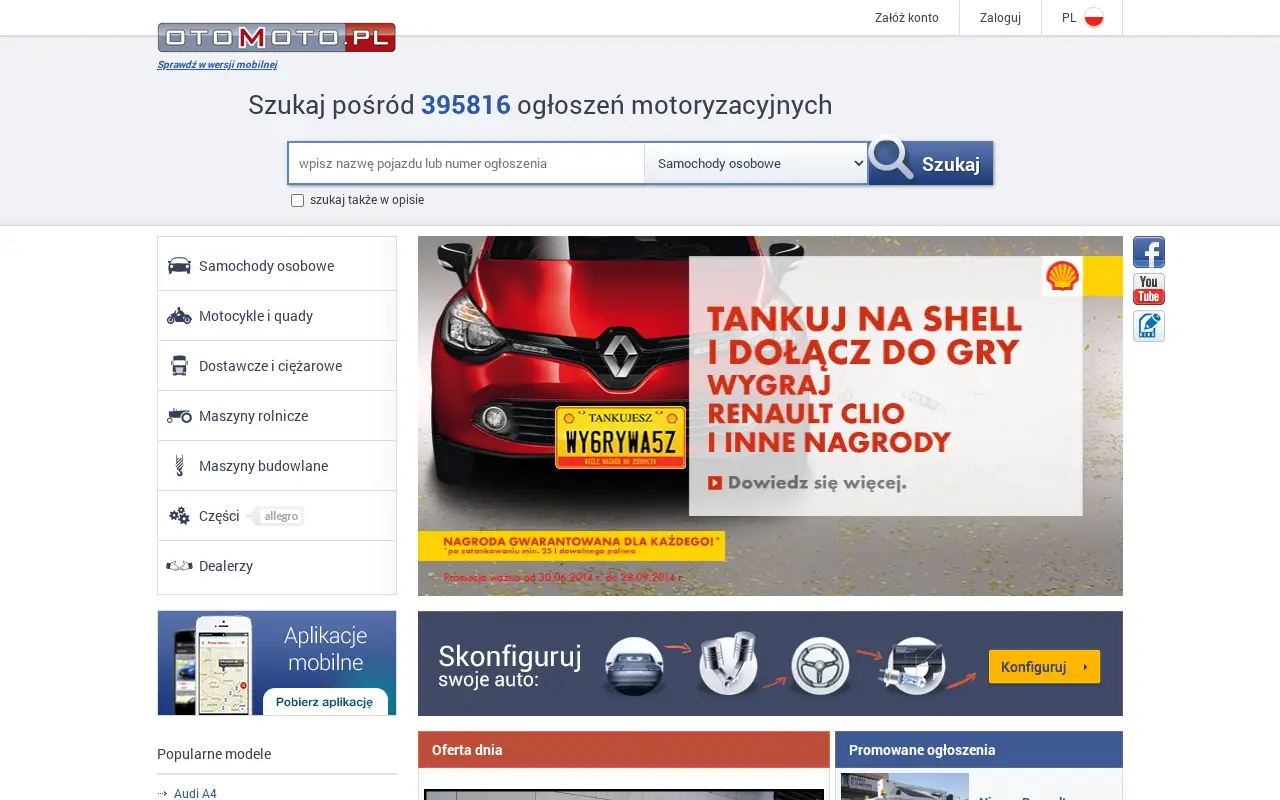
Task: Open Samochody osobowe in the sidebar menu
Action: coord(277,266)
